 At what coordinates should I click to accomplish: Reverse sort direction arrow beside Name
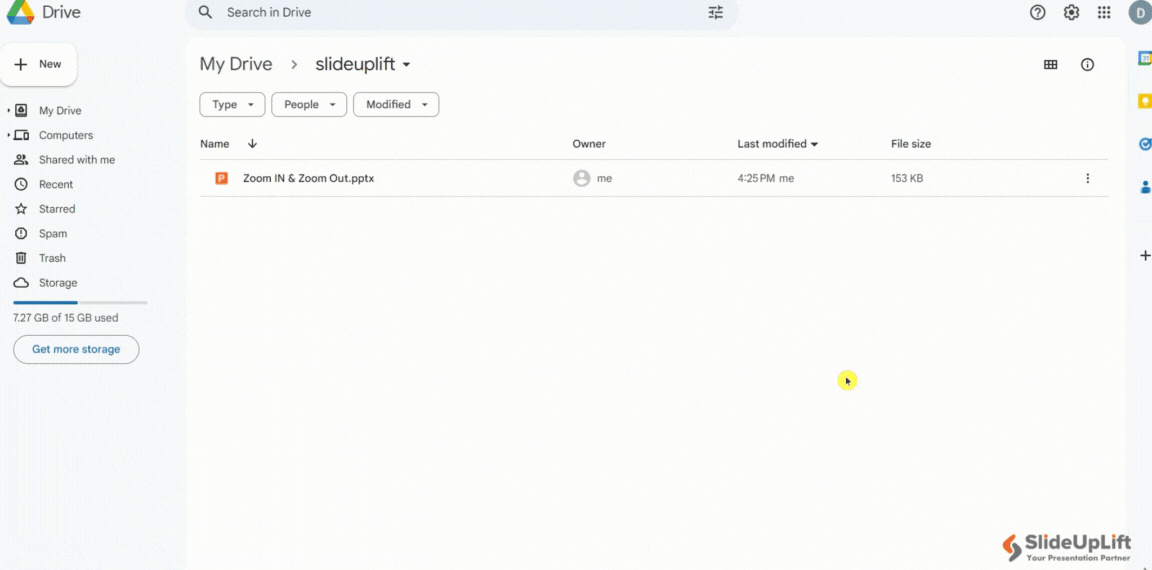click(252, 144)
